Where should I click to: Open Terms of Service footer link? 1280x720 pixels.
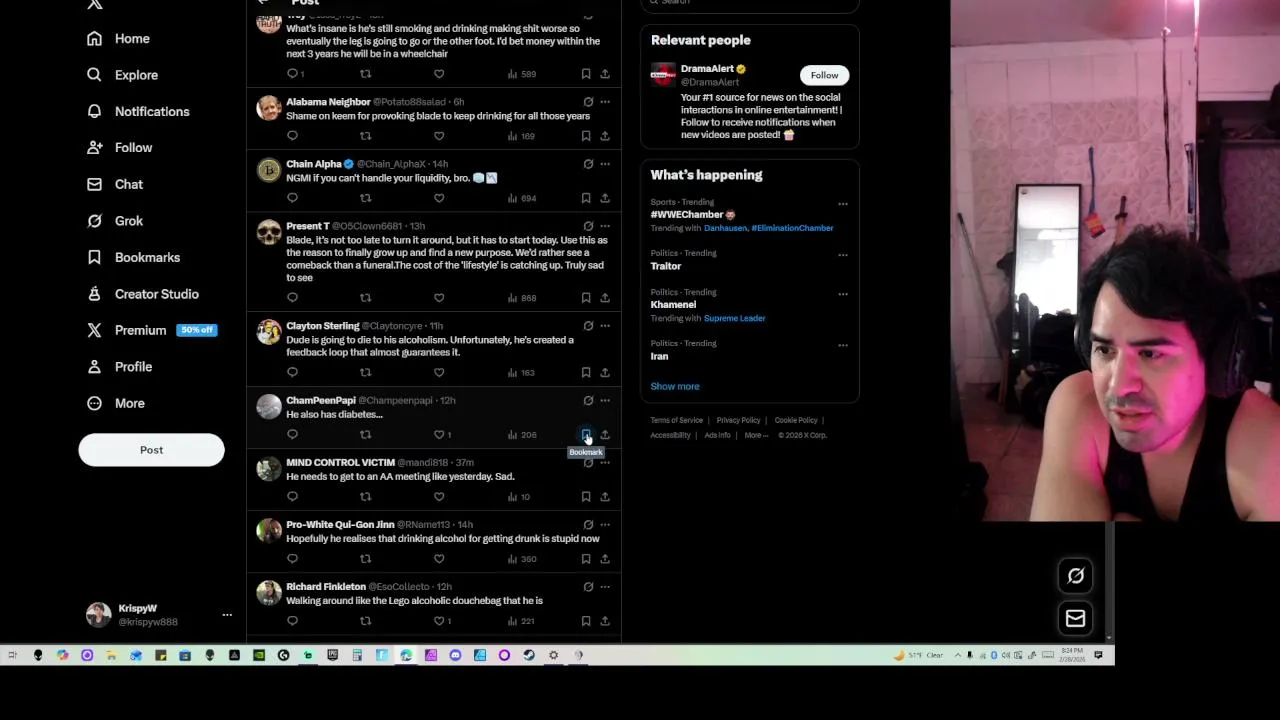677,420
